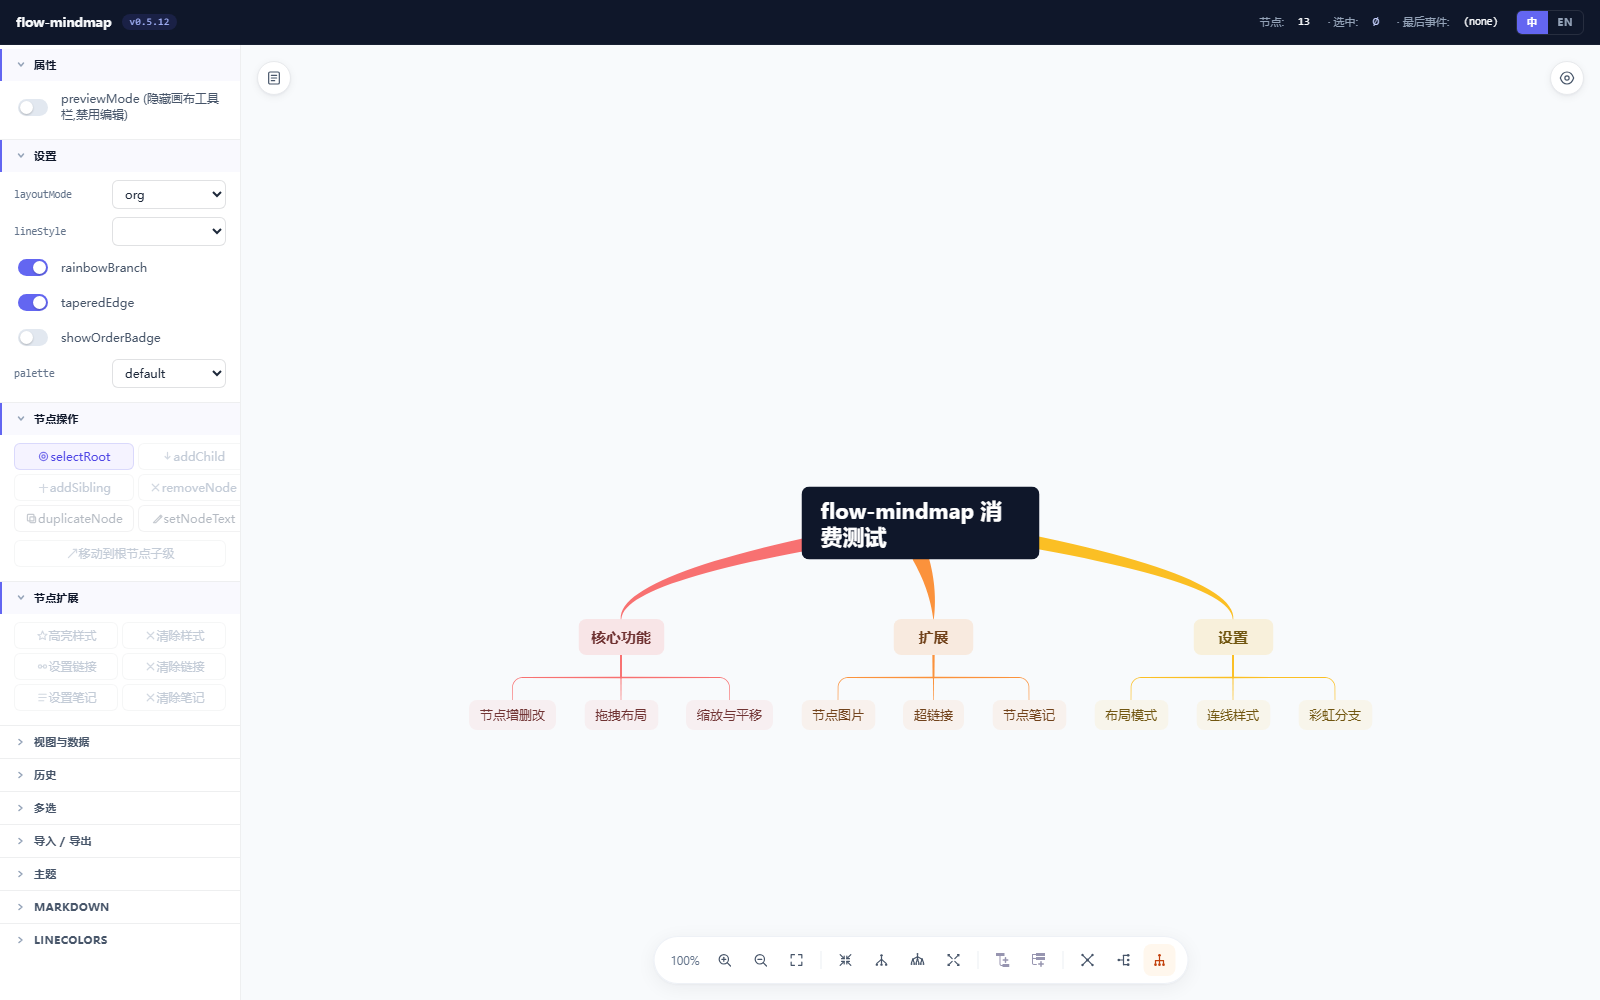Screen dimensions: 1600x1000
Task: Open the layoutMode dropdown showing org
Action: click(169, 195)
